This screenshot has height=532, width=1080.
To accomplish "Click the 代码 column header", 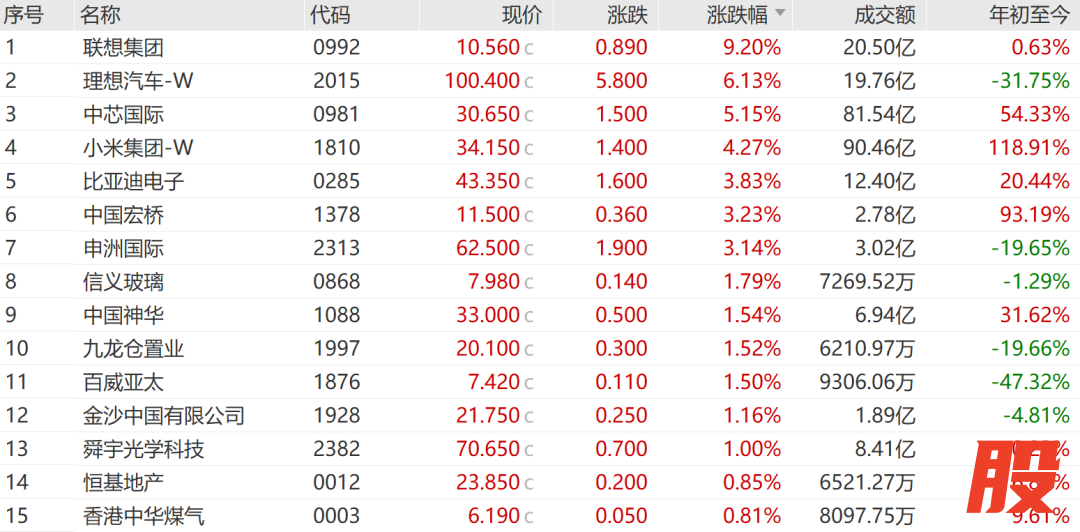I will 330,14.
